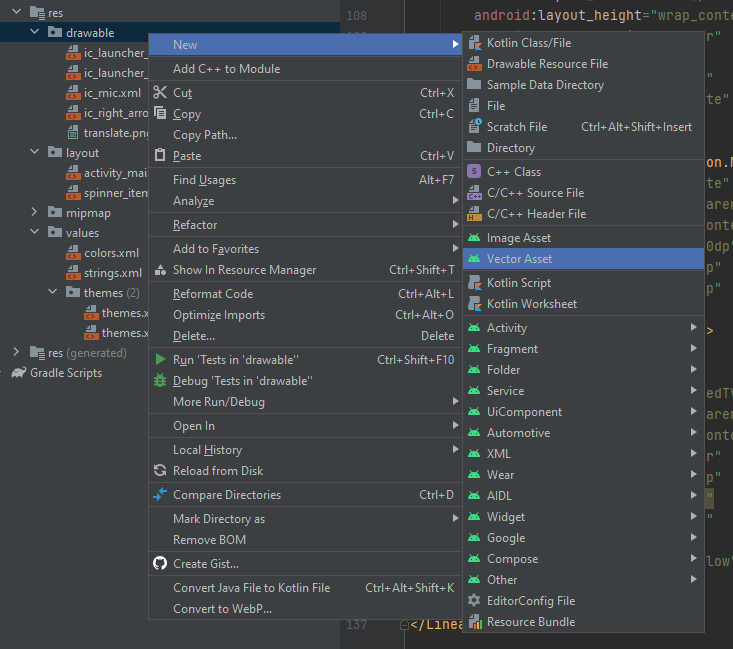Choose Reformat Code
This screenshot has width=733, height=649.
click(x=305, y=294)
